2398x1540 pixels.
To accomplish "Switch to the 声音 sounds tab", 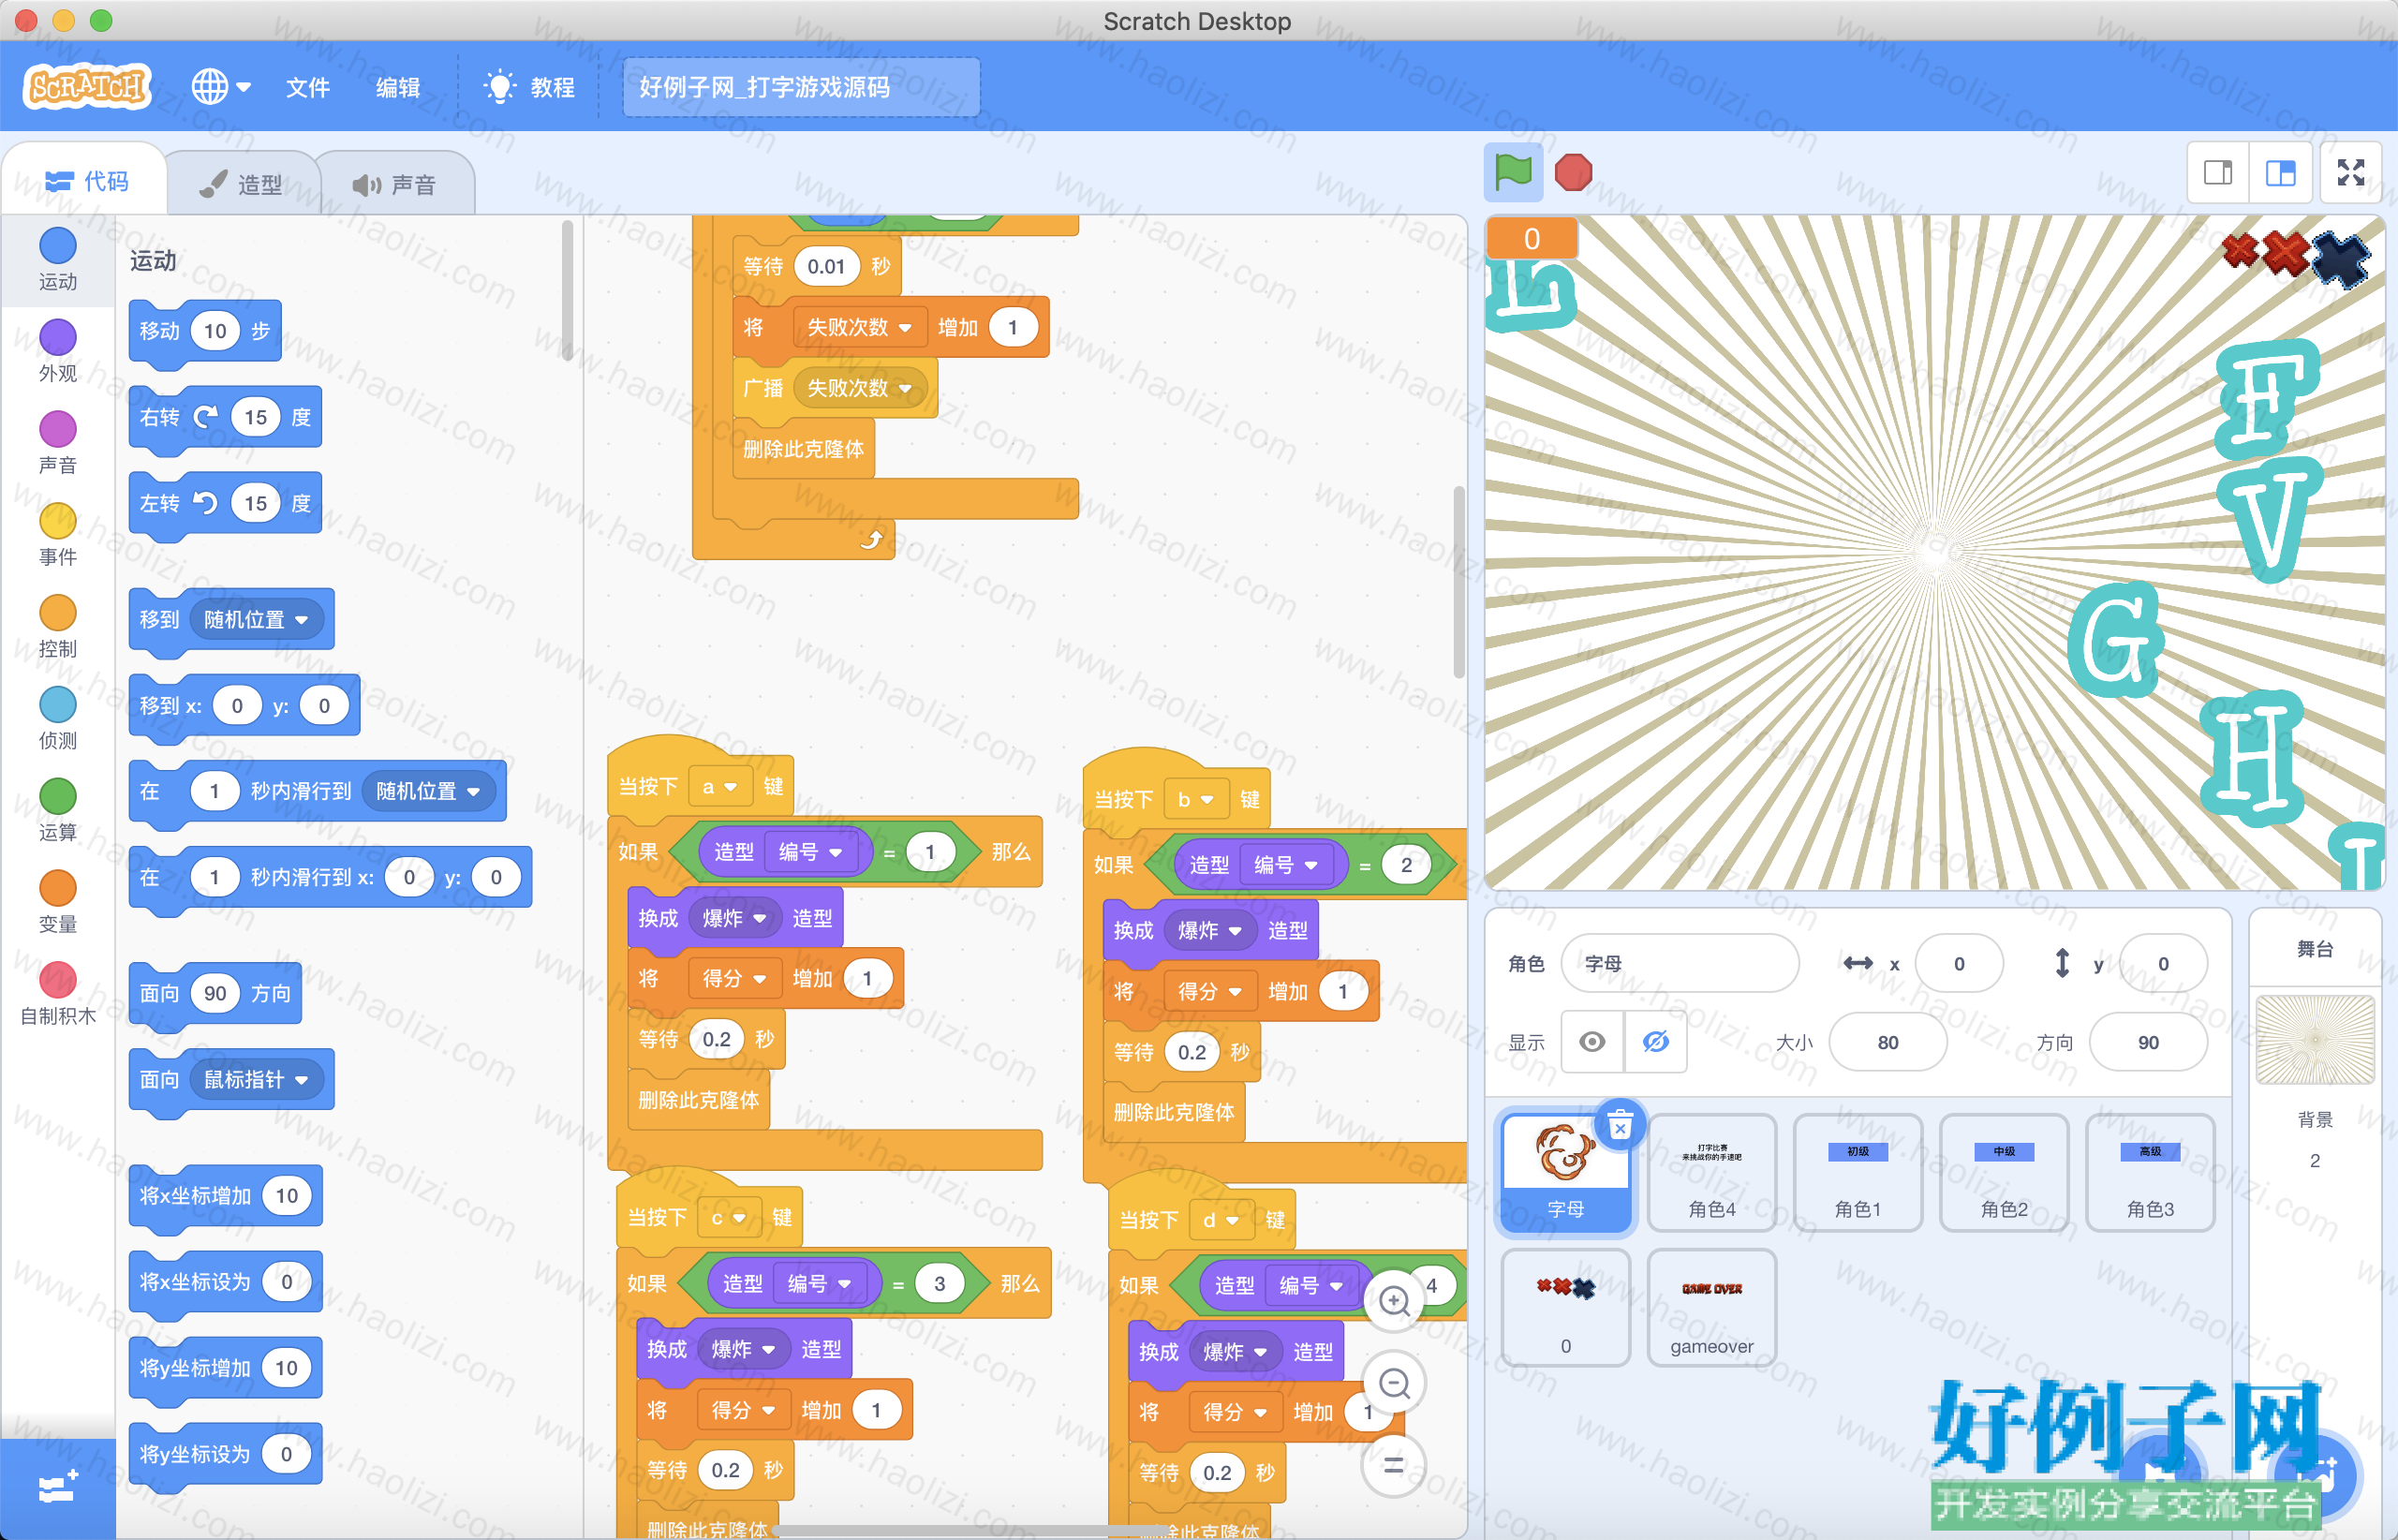I will click(x=394, y=184).
